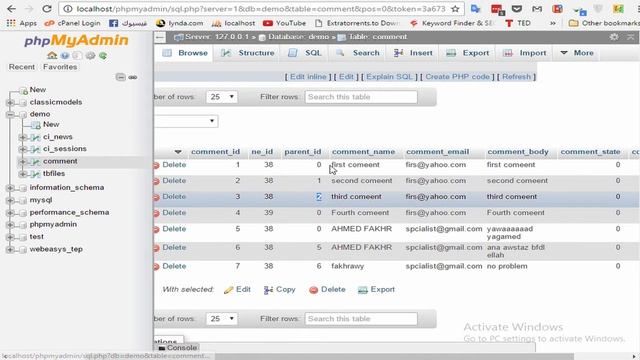The image size is (640, 360).
Task: Open the Import tab
Action: click(524, 53)
